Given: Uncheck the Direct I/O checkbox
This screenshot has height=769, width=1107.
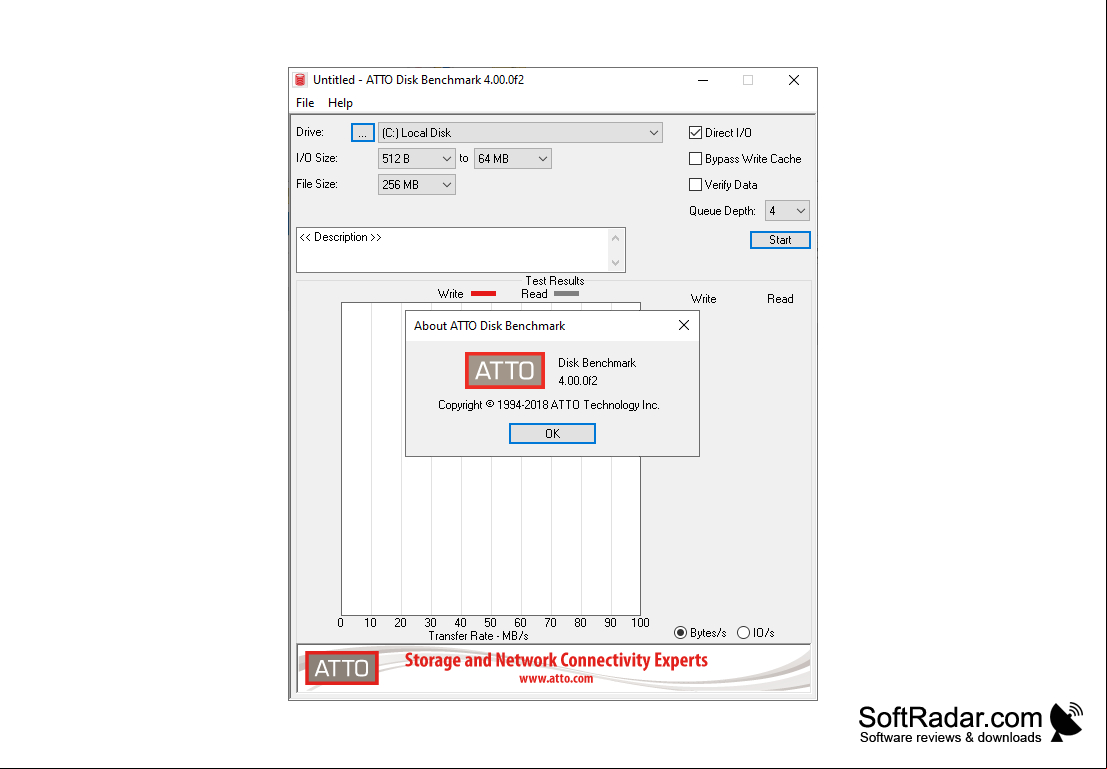Looking at the screenshot, I should (695, 133).
